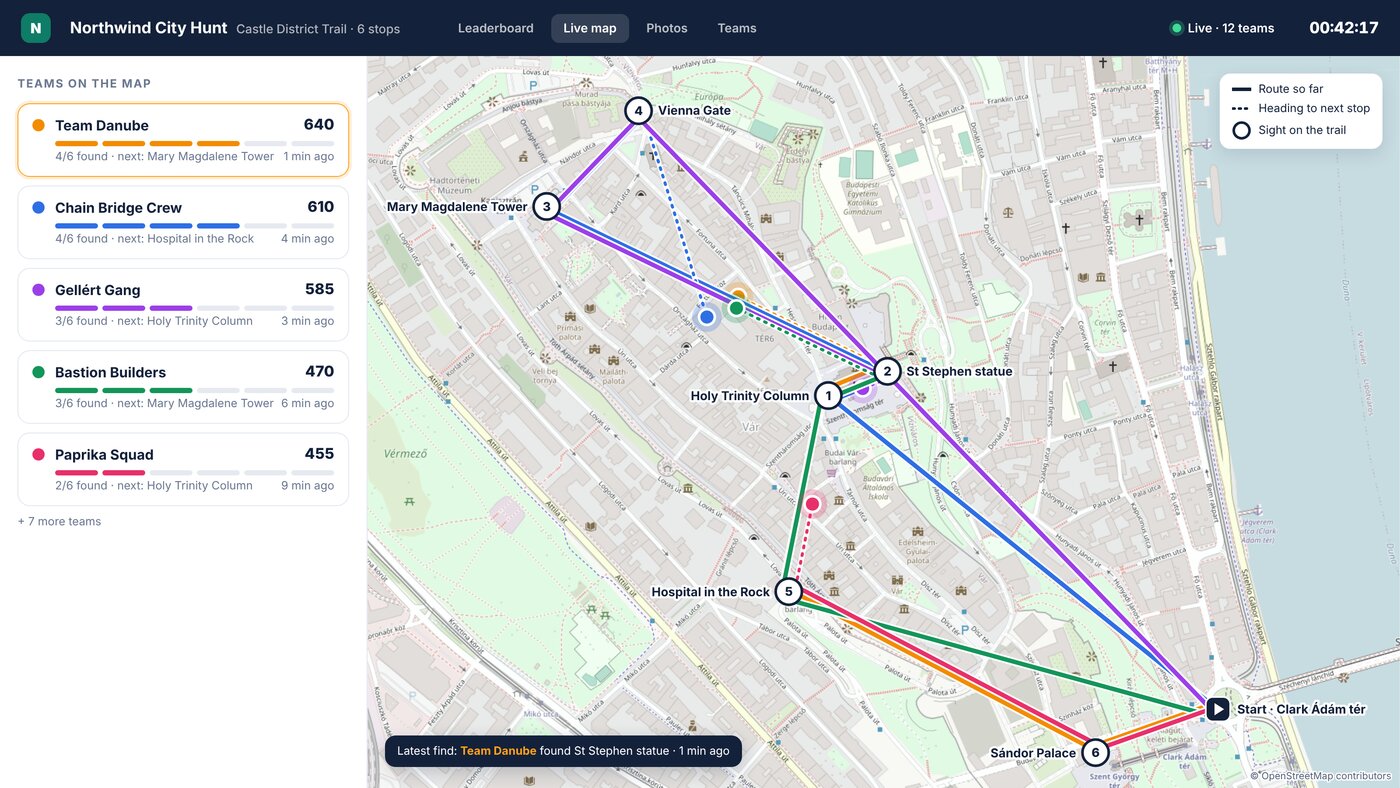Click the green Northwind N logo

coord(35,28)
